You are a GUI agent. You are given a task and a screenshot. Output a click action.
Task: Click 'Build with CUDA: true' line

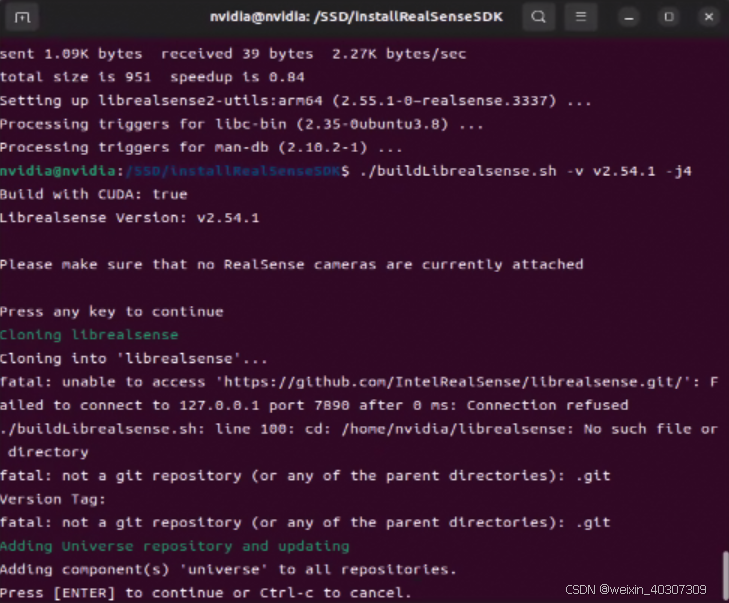pos(93,194)
